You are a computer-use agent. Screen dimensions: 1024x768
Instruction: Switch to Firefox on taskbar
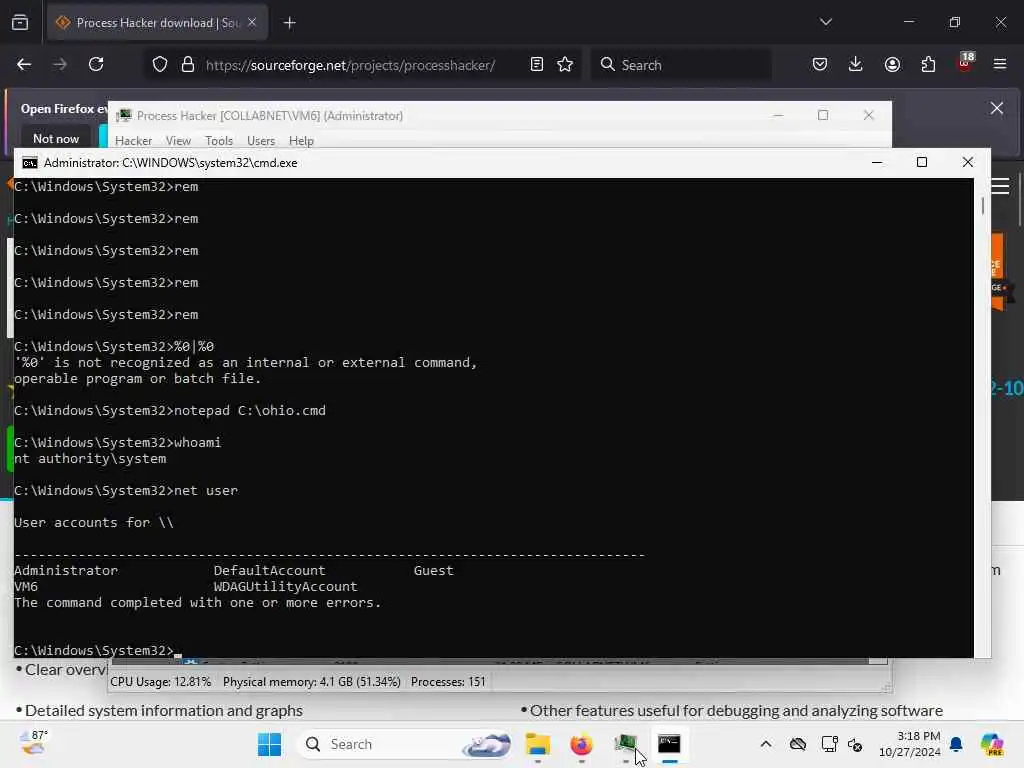pyautogui.click(x=581, y=744)
